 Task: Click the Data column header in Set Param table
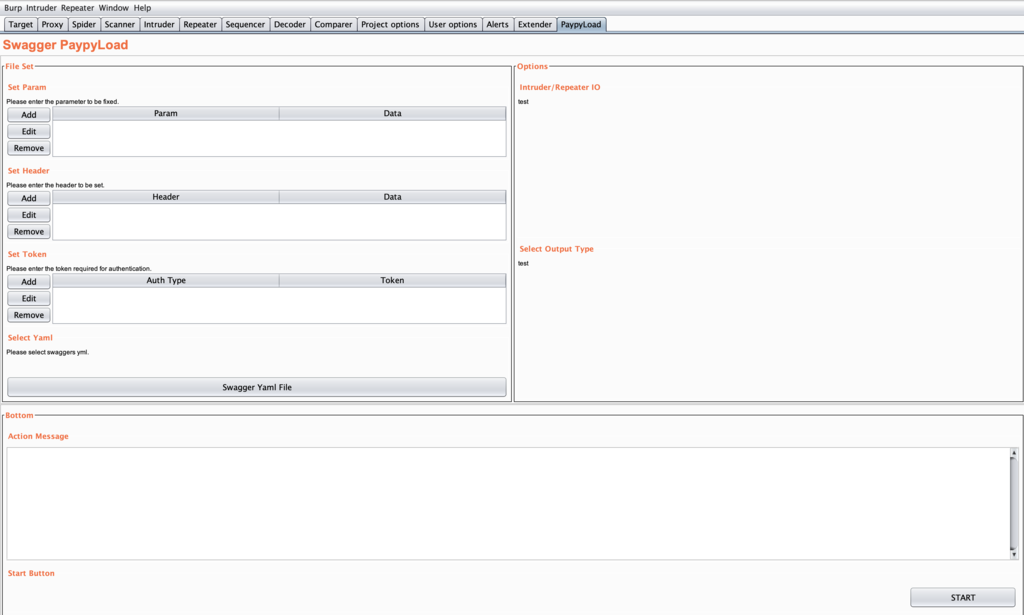(x=392, y=114)
